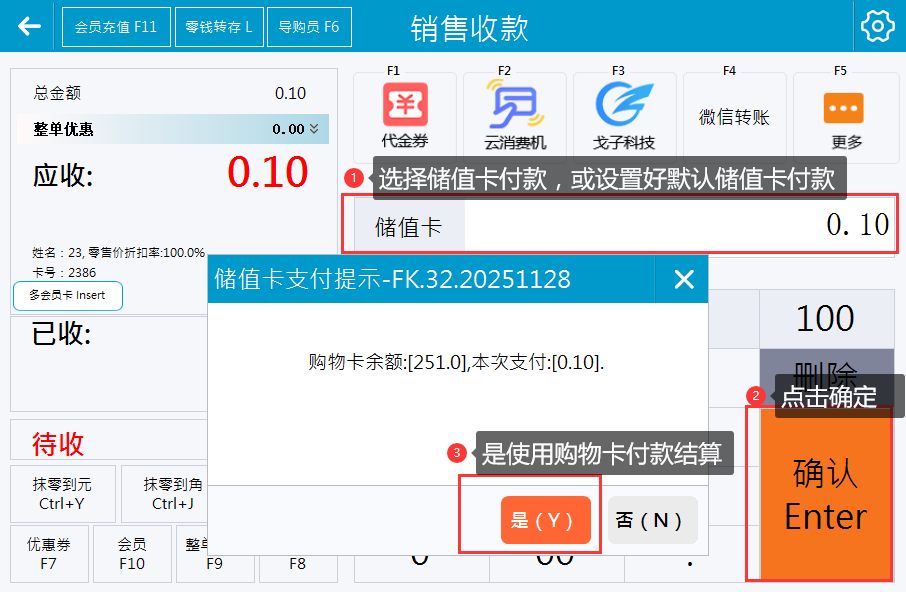
Task: Select 导购员 F6 in the top bar
Action: [309, 27]
